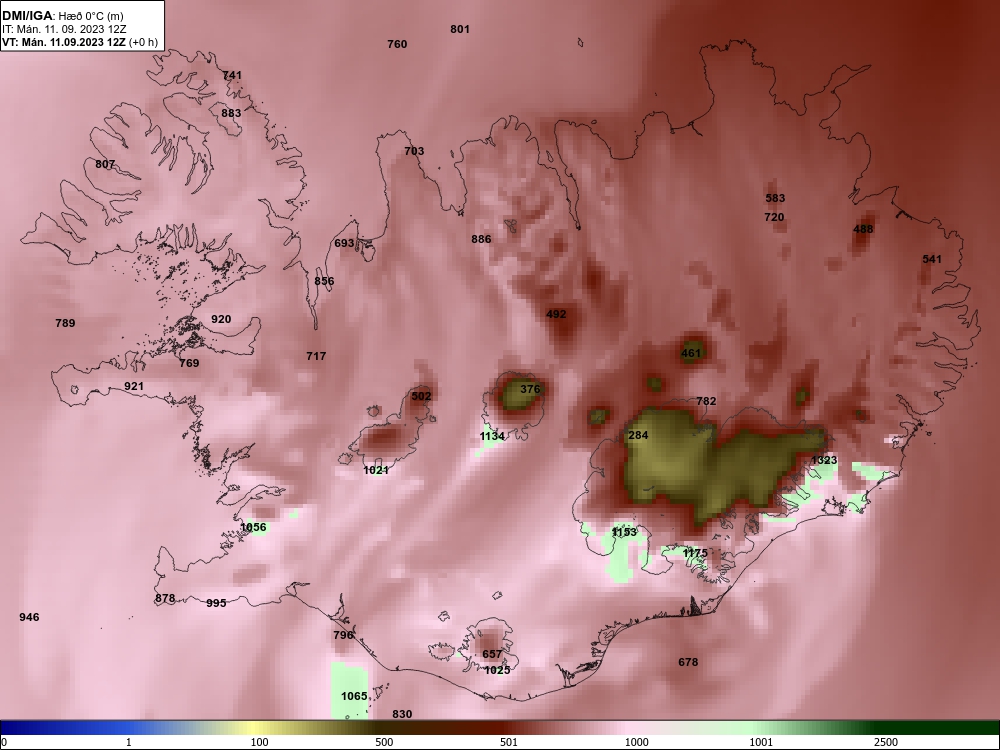This screenshot has height=750, width=1000.
Task: Click the 703 height value
Action: coord(414,151)
